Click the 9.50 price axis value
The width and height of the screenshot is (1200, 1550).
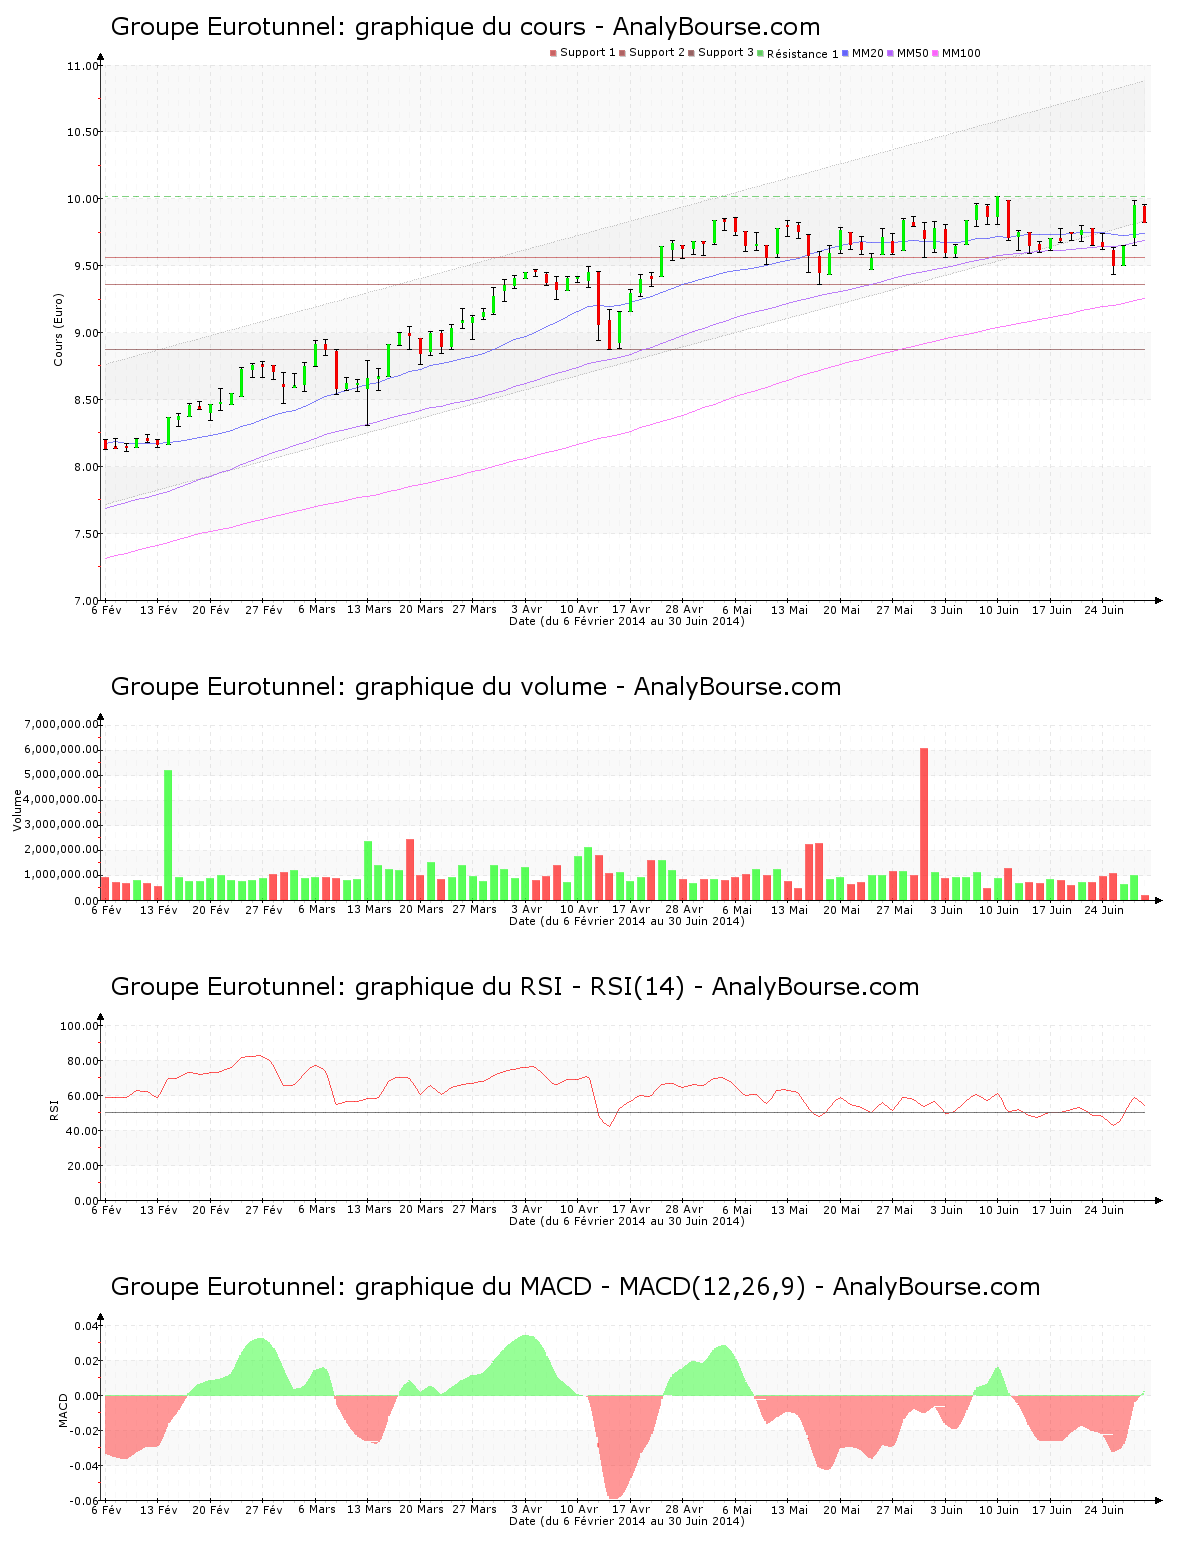tap(85, 266)
